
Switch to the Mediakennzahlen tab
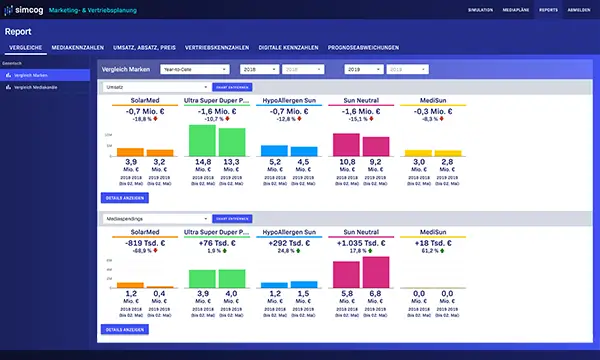click(x=78, y=47)
